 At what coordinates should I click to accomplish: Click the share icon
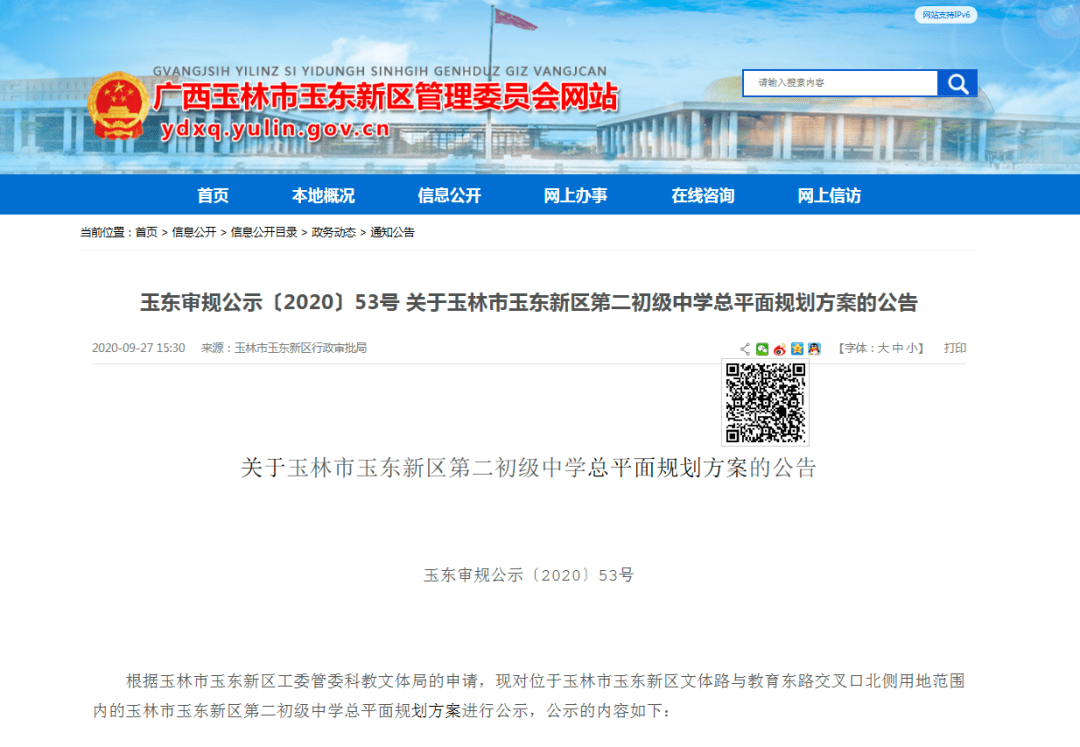[x=745, y=349]
